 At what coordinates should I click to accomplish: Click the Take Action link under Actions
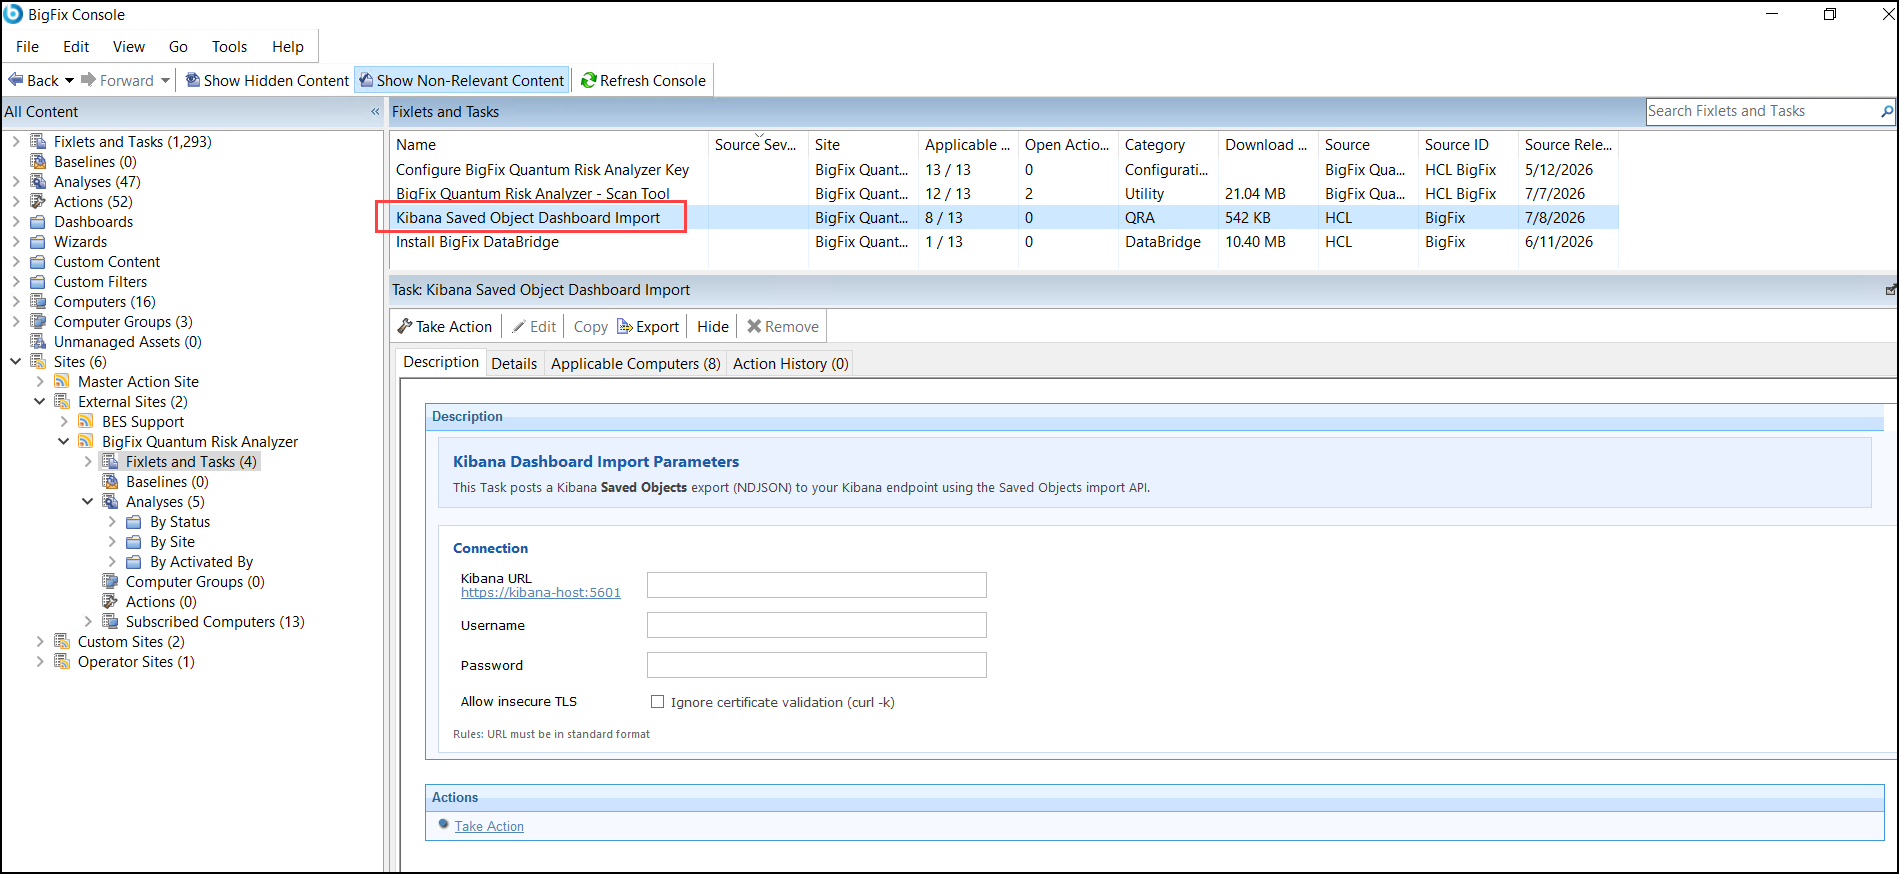[x=489, y=826]
